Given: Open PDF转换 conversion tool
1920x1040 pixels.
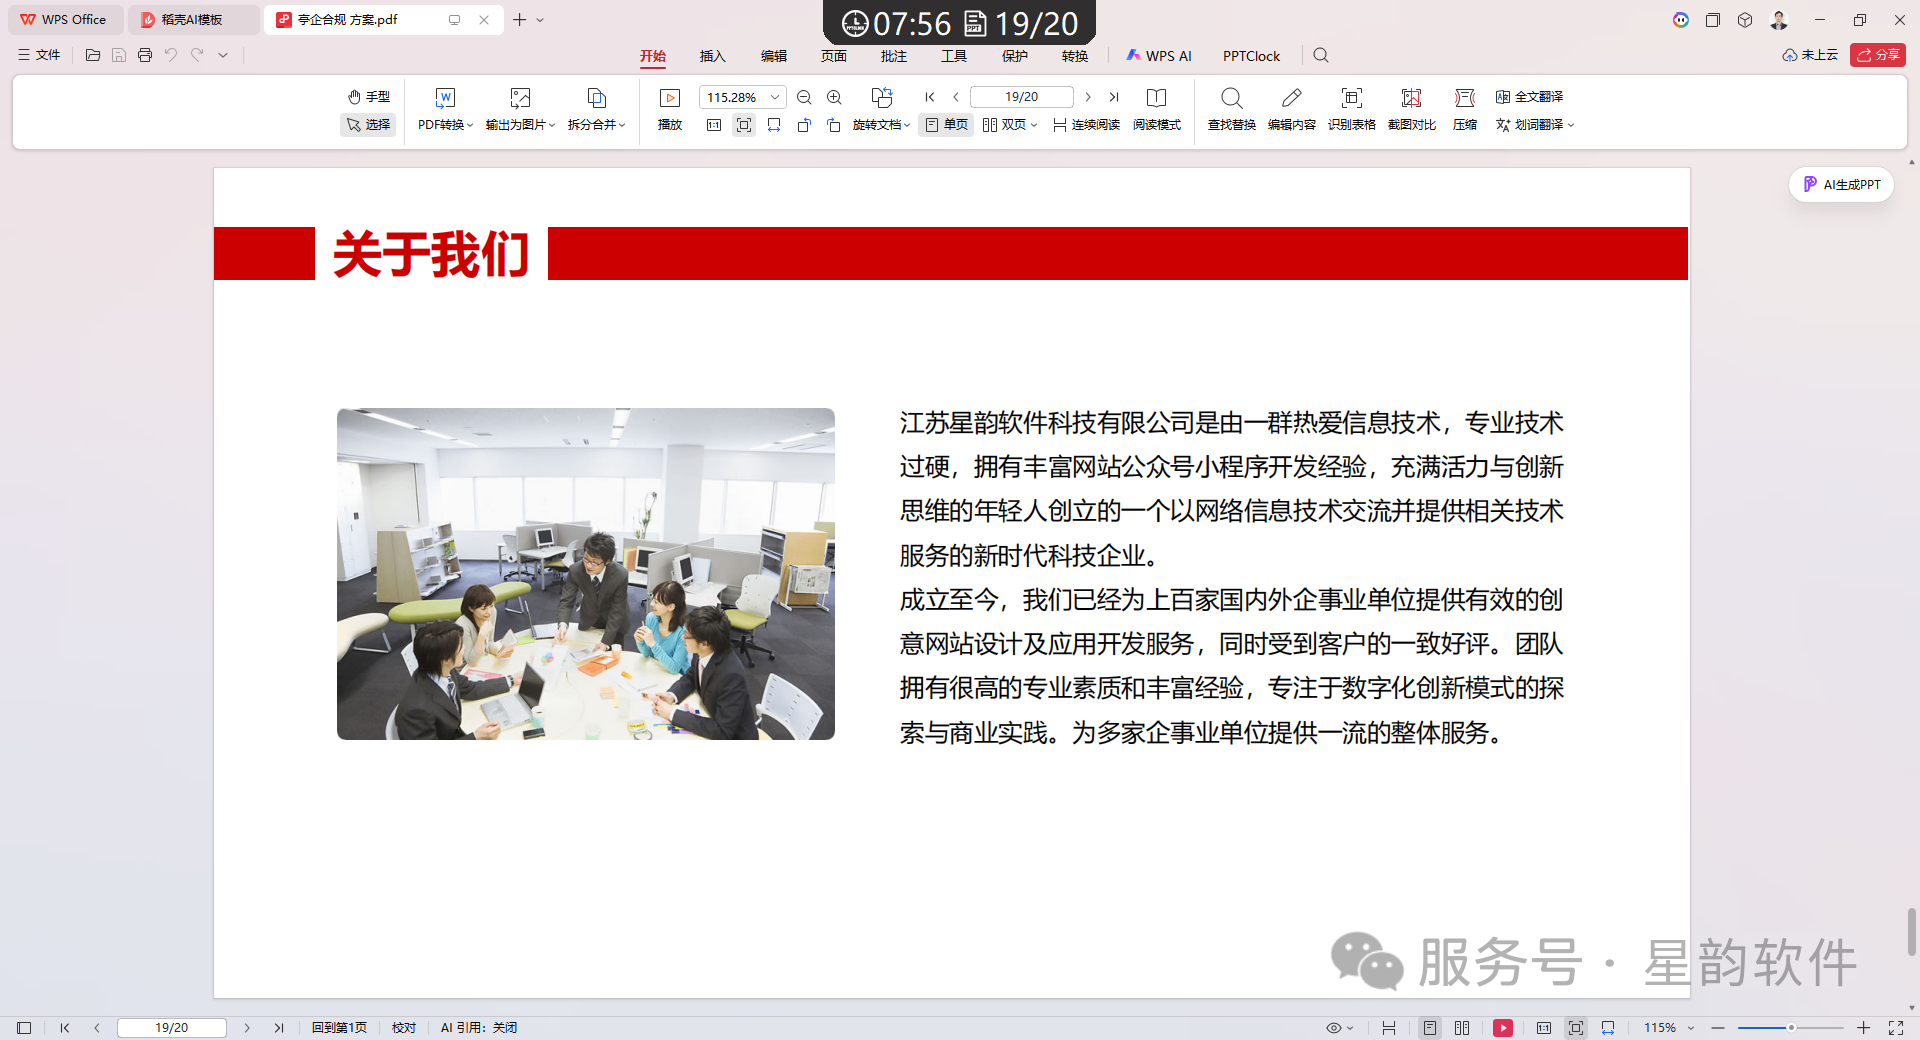Looking at the screenshot, I should coord(445,110).
